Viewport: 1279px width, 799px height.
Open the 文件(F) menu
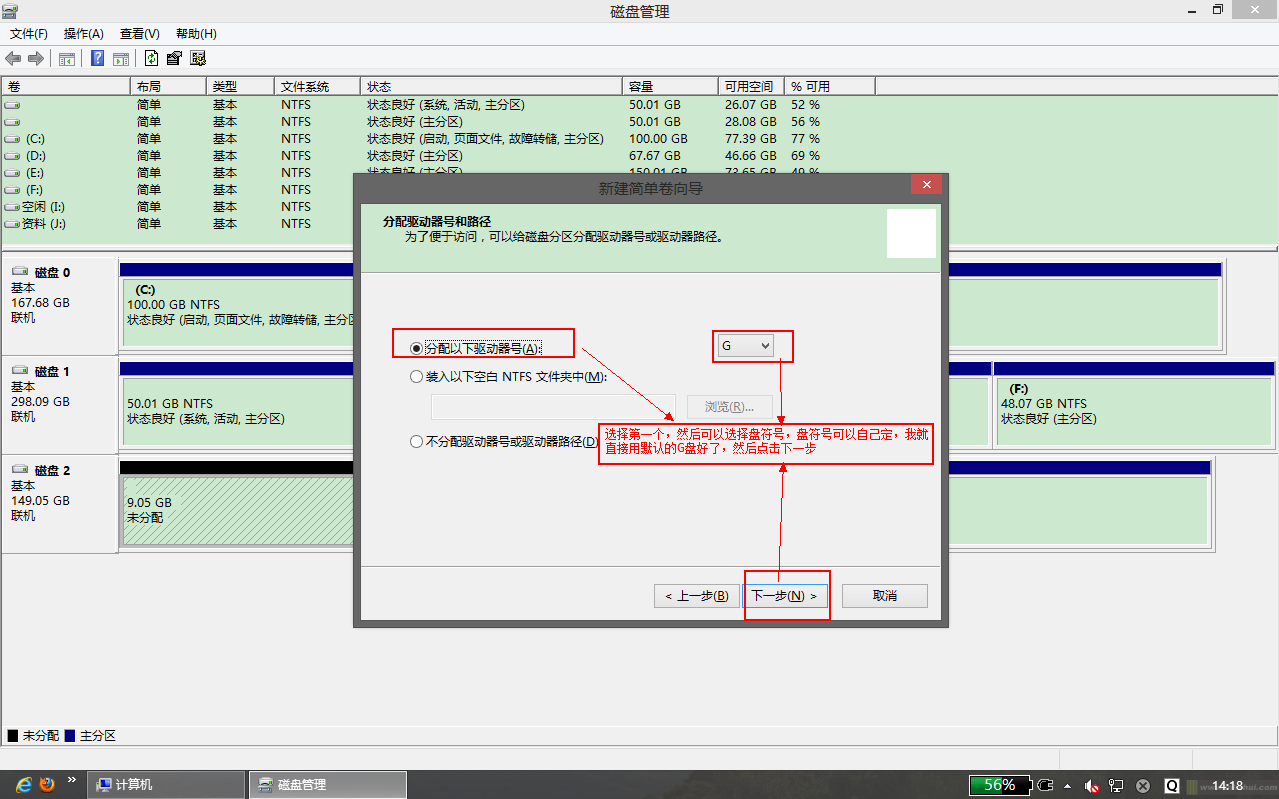pyautogui.click(x=29, y=34)
